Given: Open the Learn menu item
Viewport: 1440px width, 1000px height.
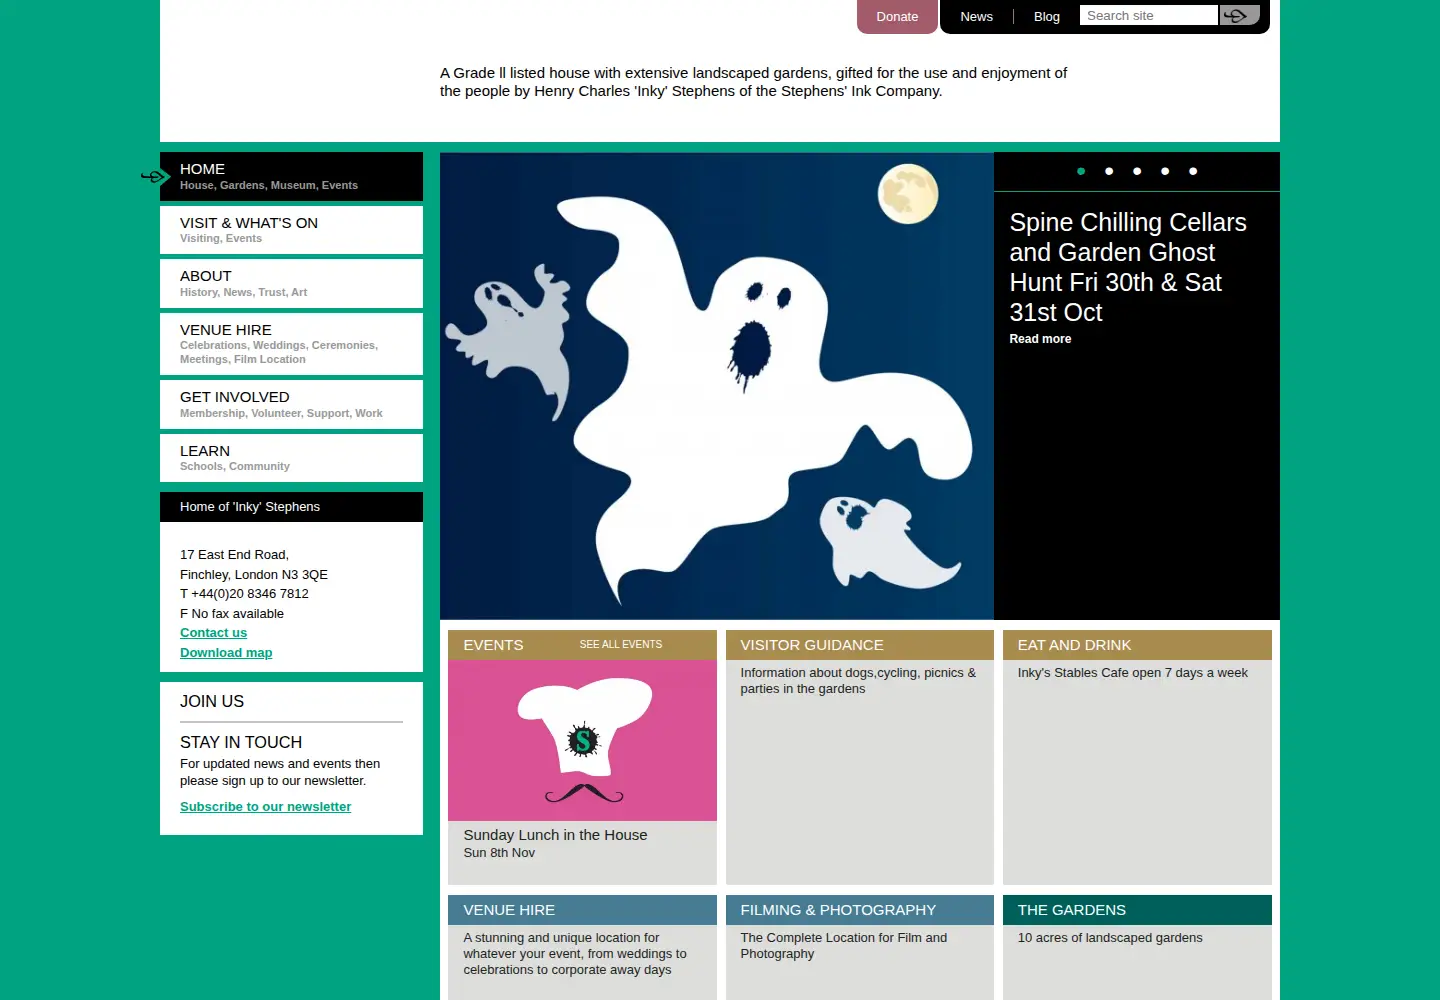Looking at the screenshot, I should [x=291, y=458].
